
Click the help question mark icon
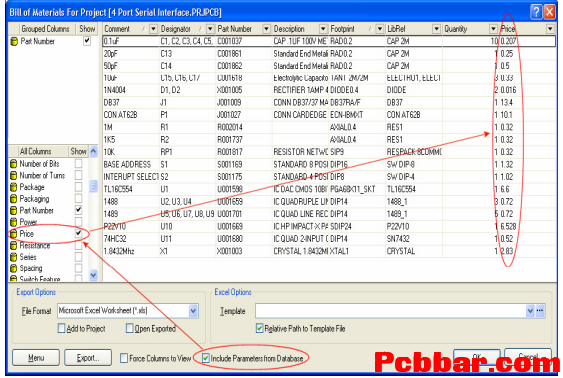pos(536,12)
